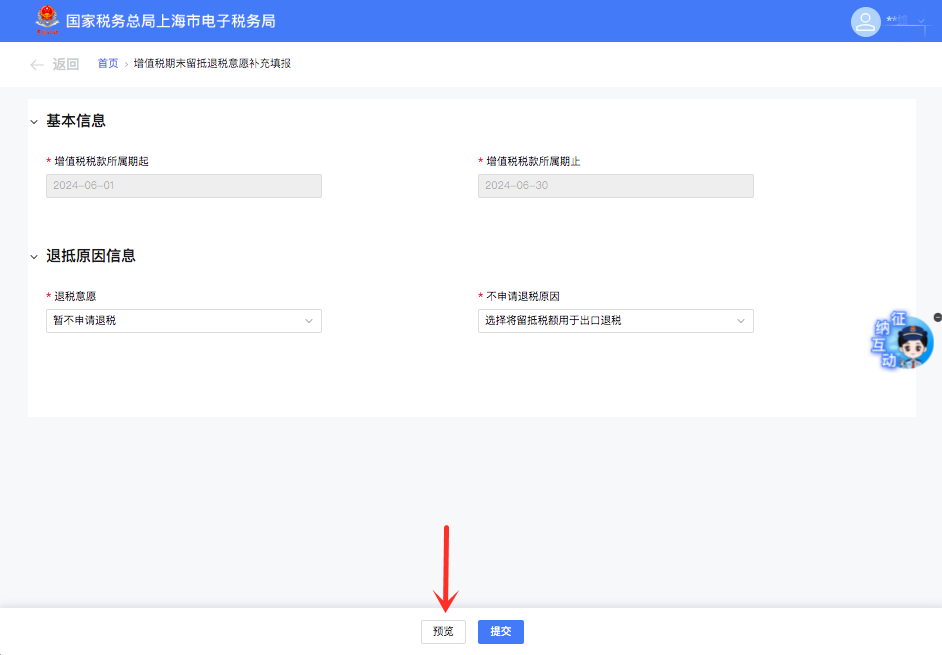The image size is (942, 655).
Task: Click the breadcrumb separator chevron after 首页
Action: point(126,64)
